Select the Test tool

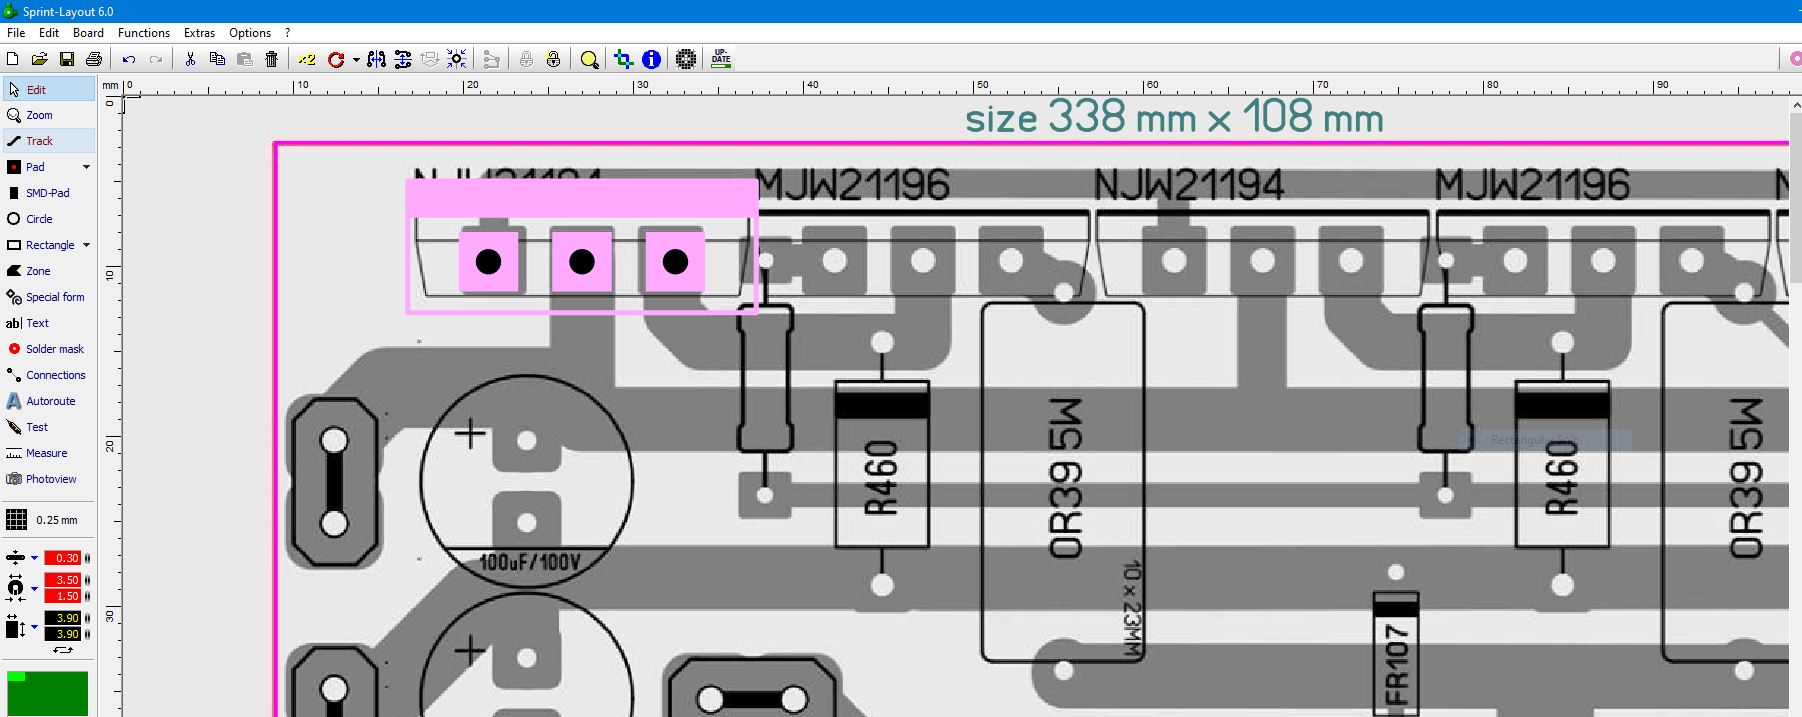pos(49,427)
